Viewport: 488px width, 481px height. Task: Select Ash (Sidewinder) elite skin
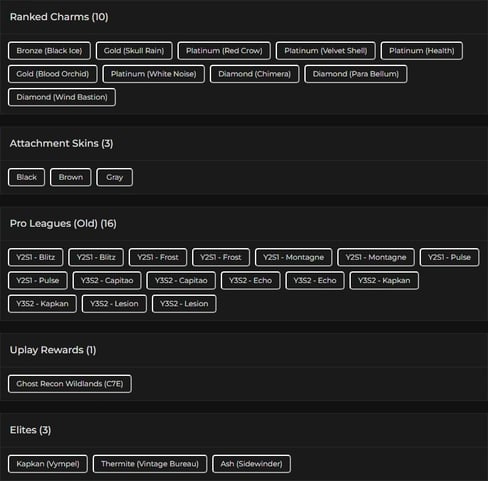click(x=251, y=464)
